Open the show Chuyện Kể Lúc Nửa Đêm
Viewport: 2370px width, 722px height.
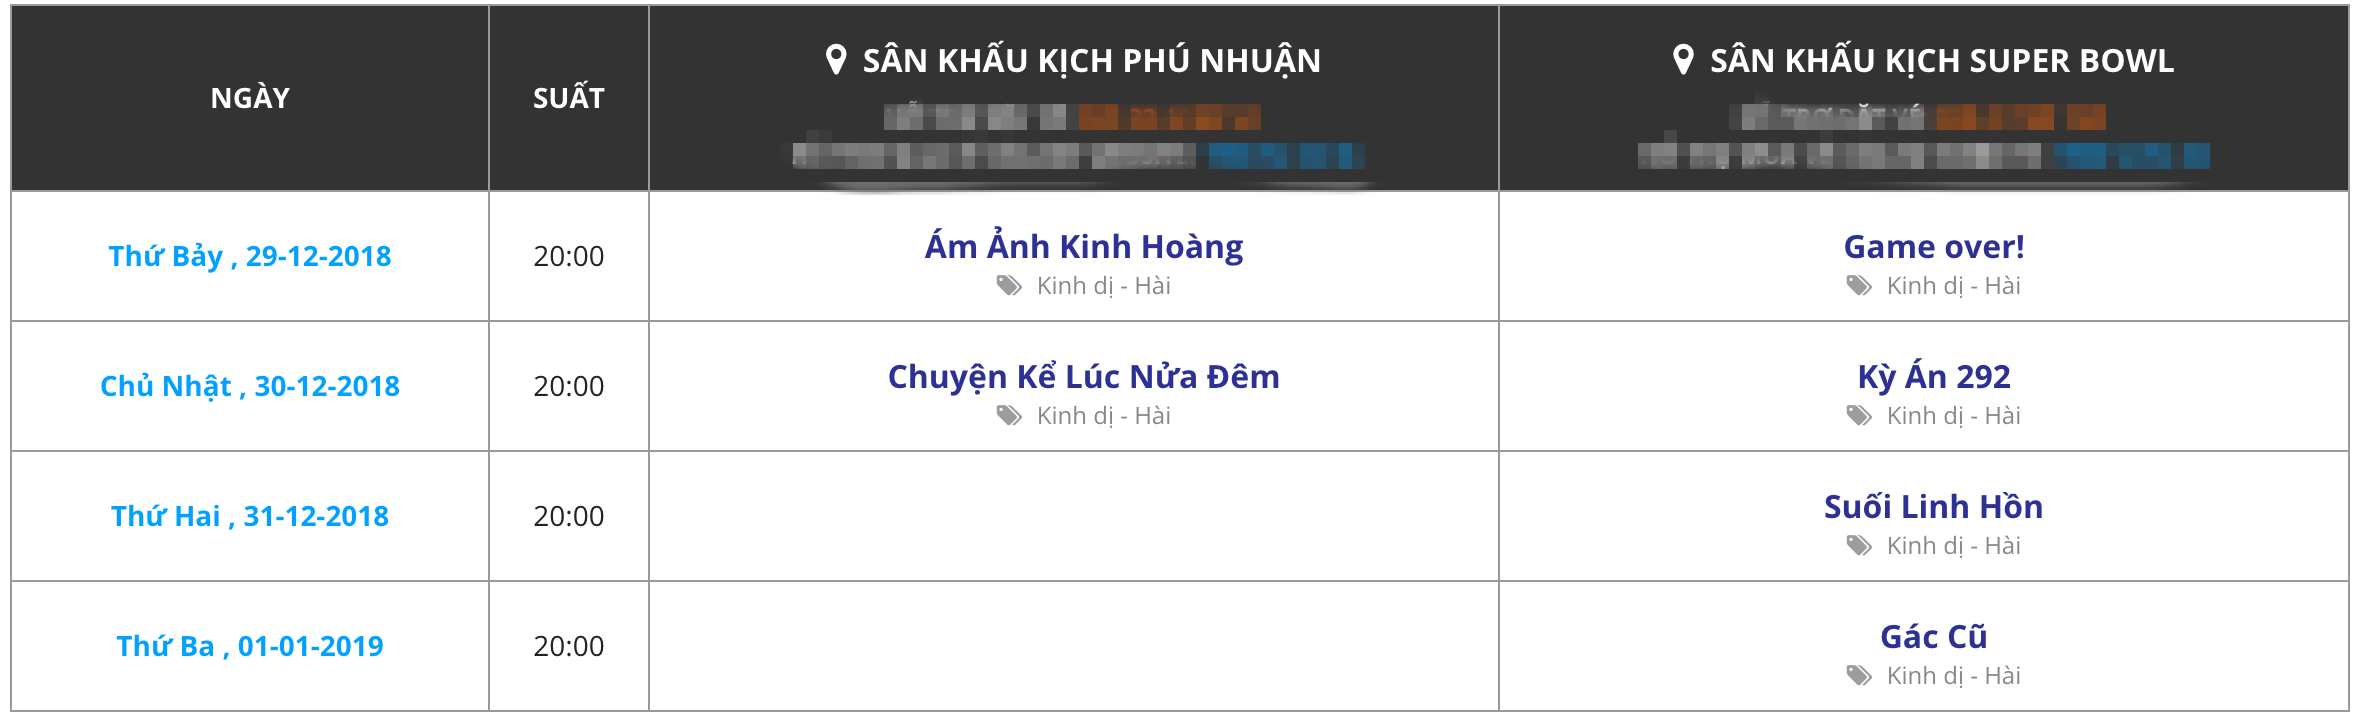pos(1084,377)
